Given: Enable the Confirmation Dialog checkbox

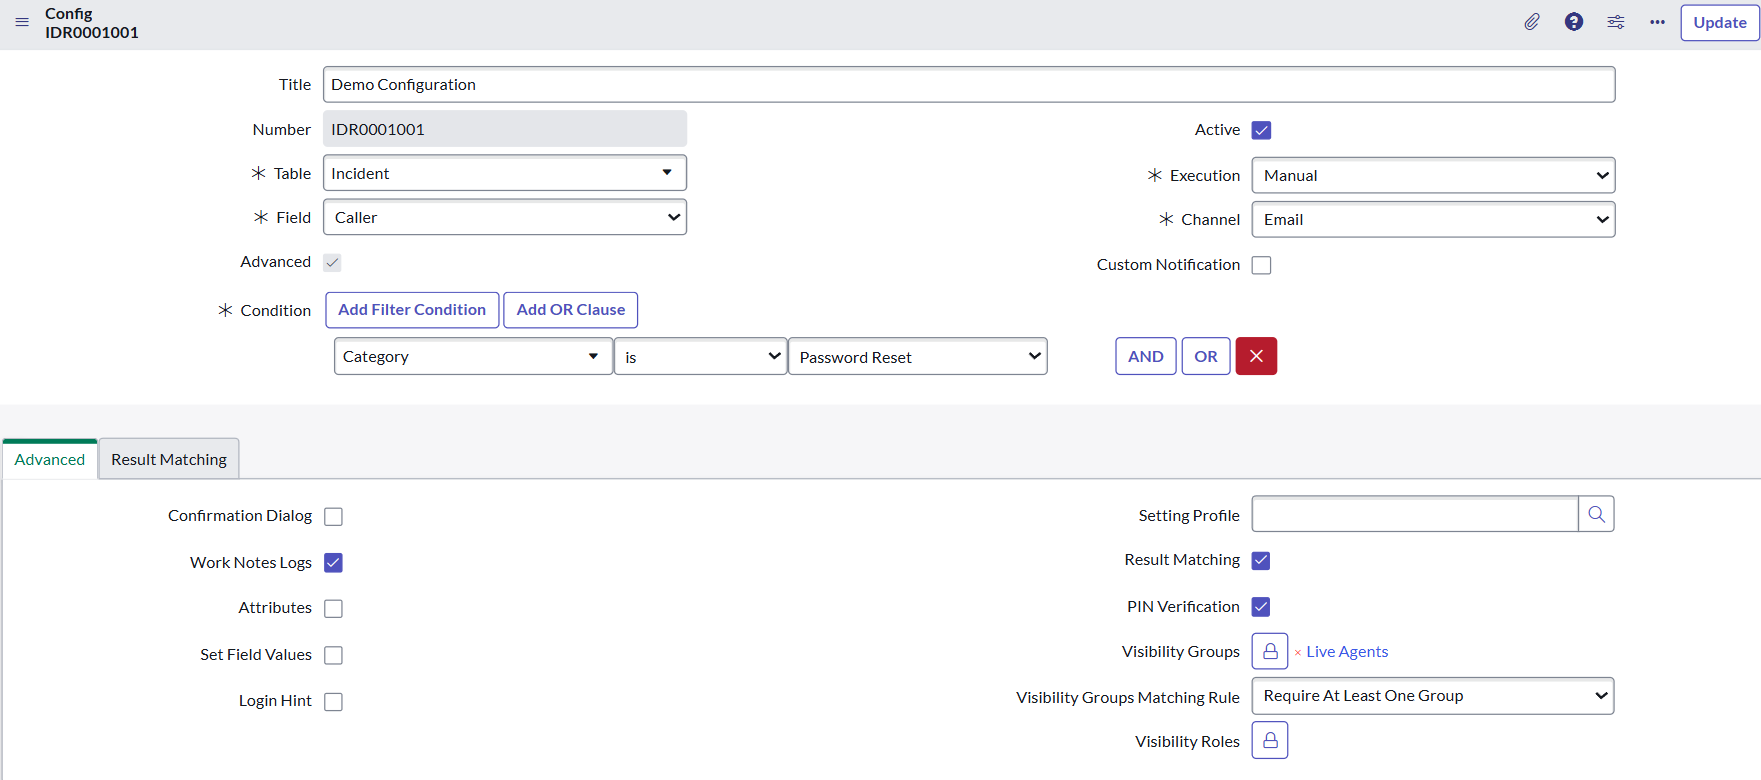Looking at the screenshot, I should (334, 517).
